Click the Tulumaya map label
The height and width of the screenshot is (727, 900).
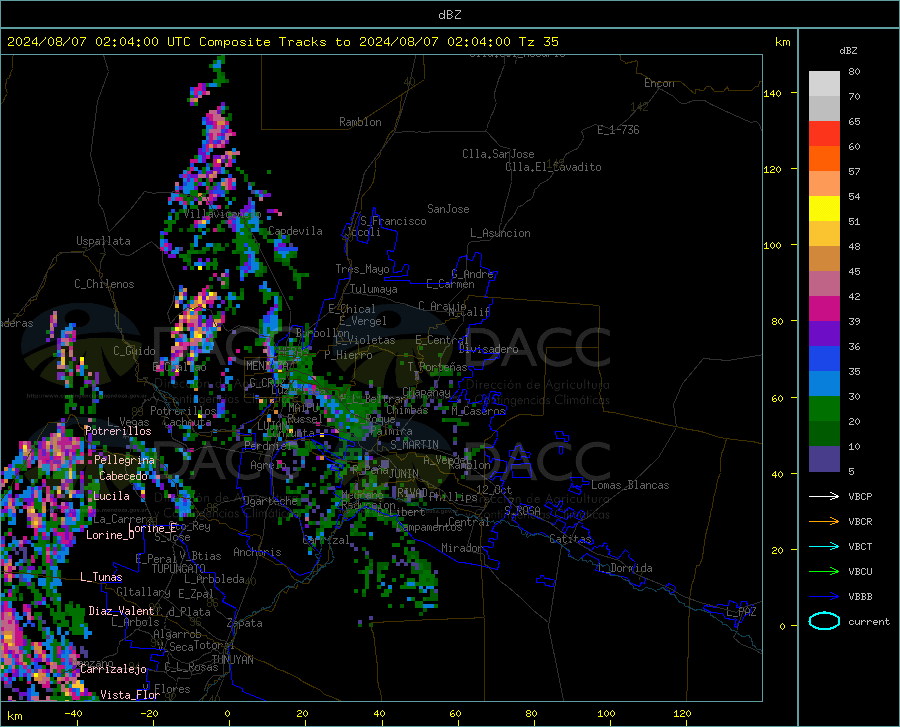tap(373, 289)
